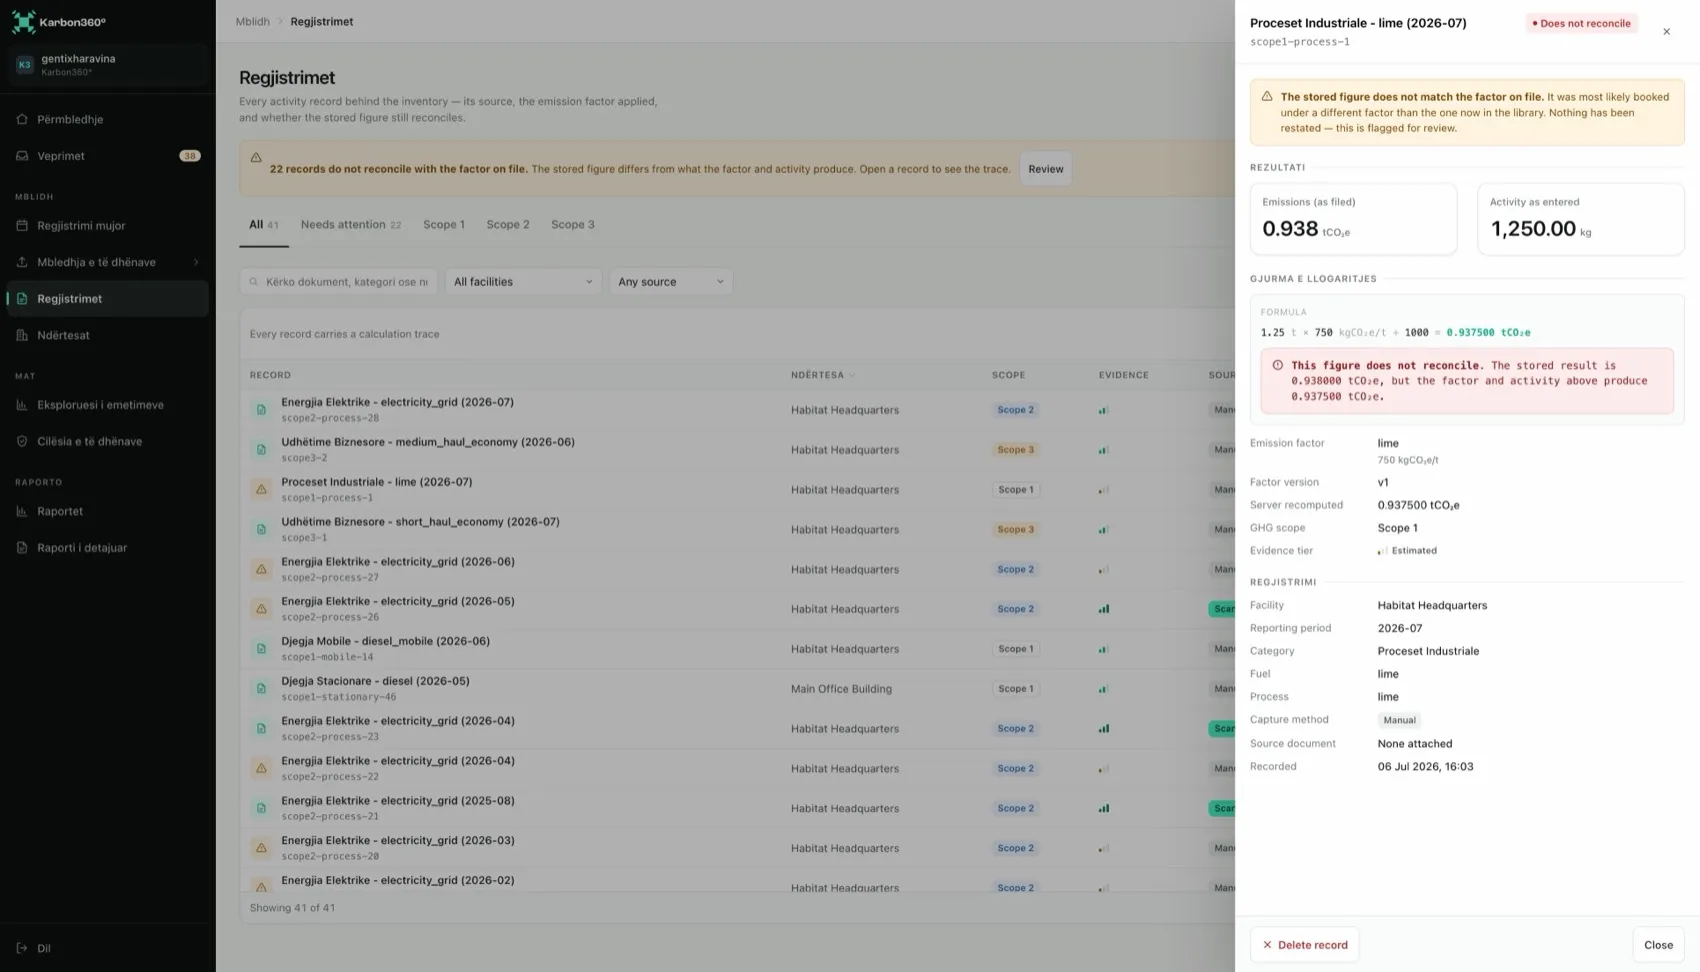
Task: Click the Does not reconcile status badge
Action: pyautogui.click(x=1582, y=24)
